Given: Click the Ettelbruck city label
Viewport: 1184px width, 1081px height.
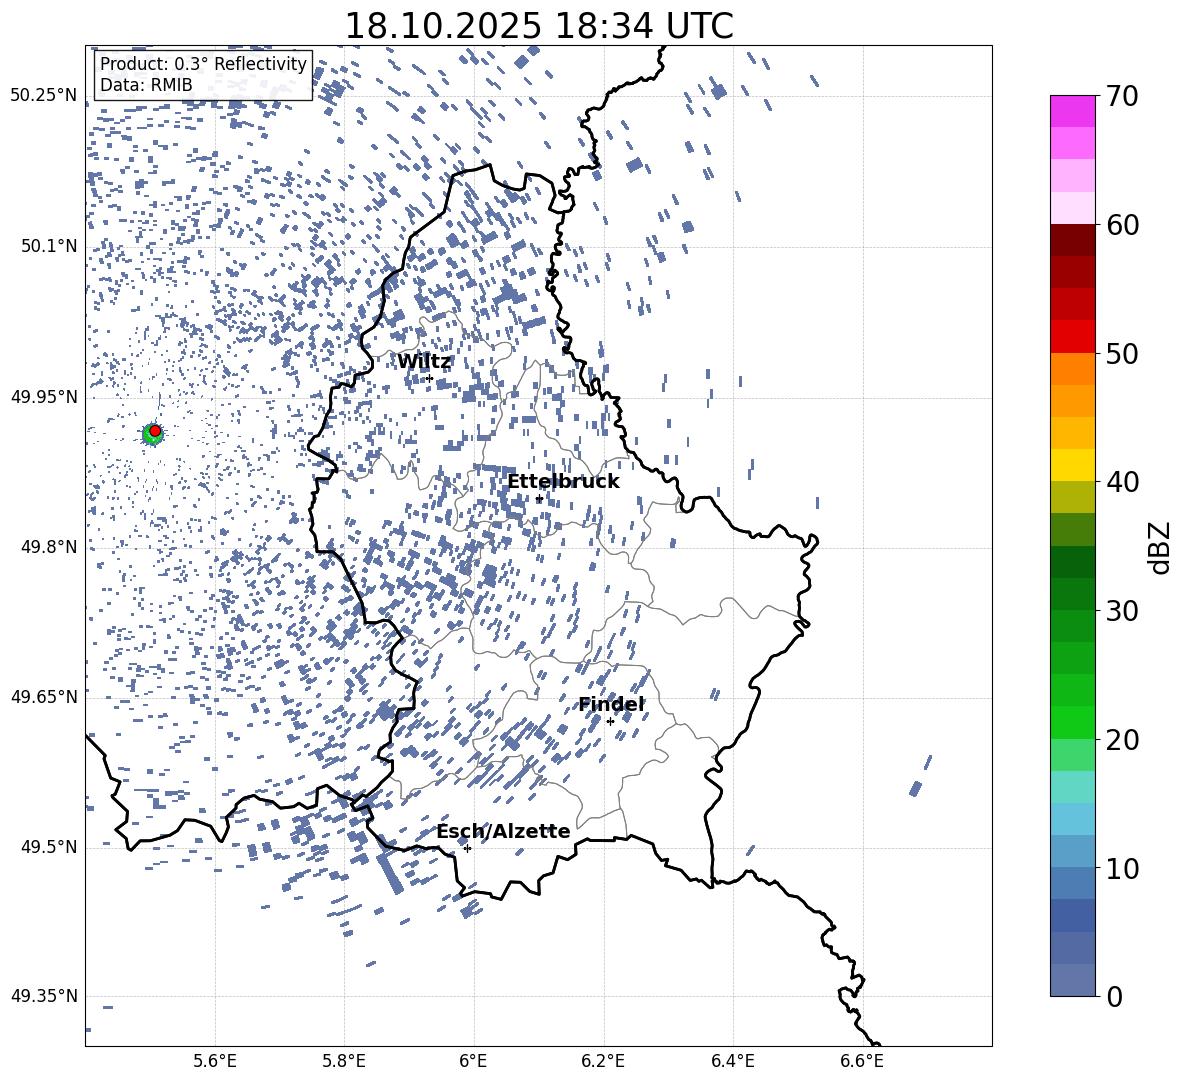Looking at the screenshot, I should coord(563,482).
